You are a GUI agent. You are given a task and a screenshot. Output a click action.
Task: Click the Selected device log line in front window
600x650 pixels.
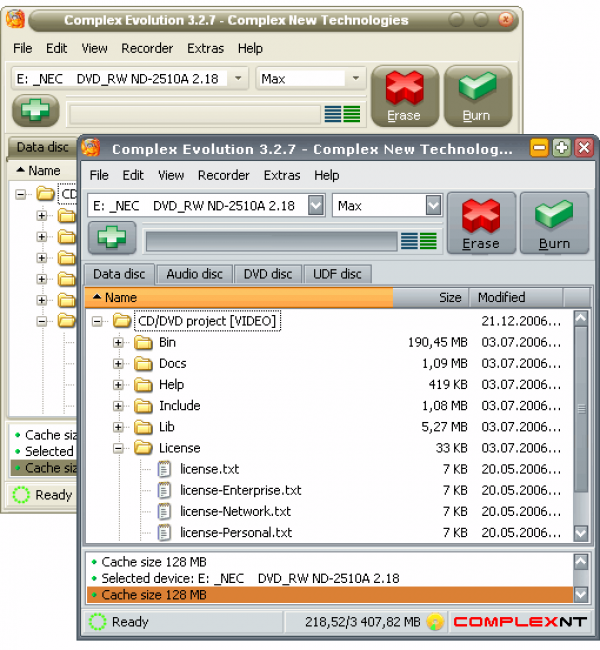pyautogui.click(x=330, y=578)
